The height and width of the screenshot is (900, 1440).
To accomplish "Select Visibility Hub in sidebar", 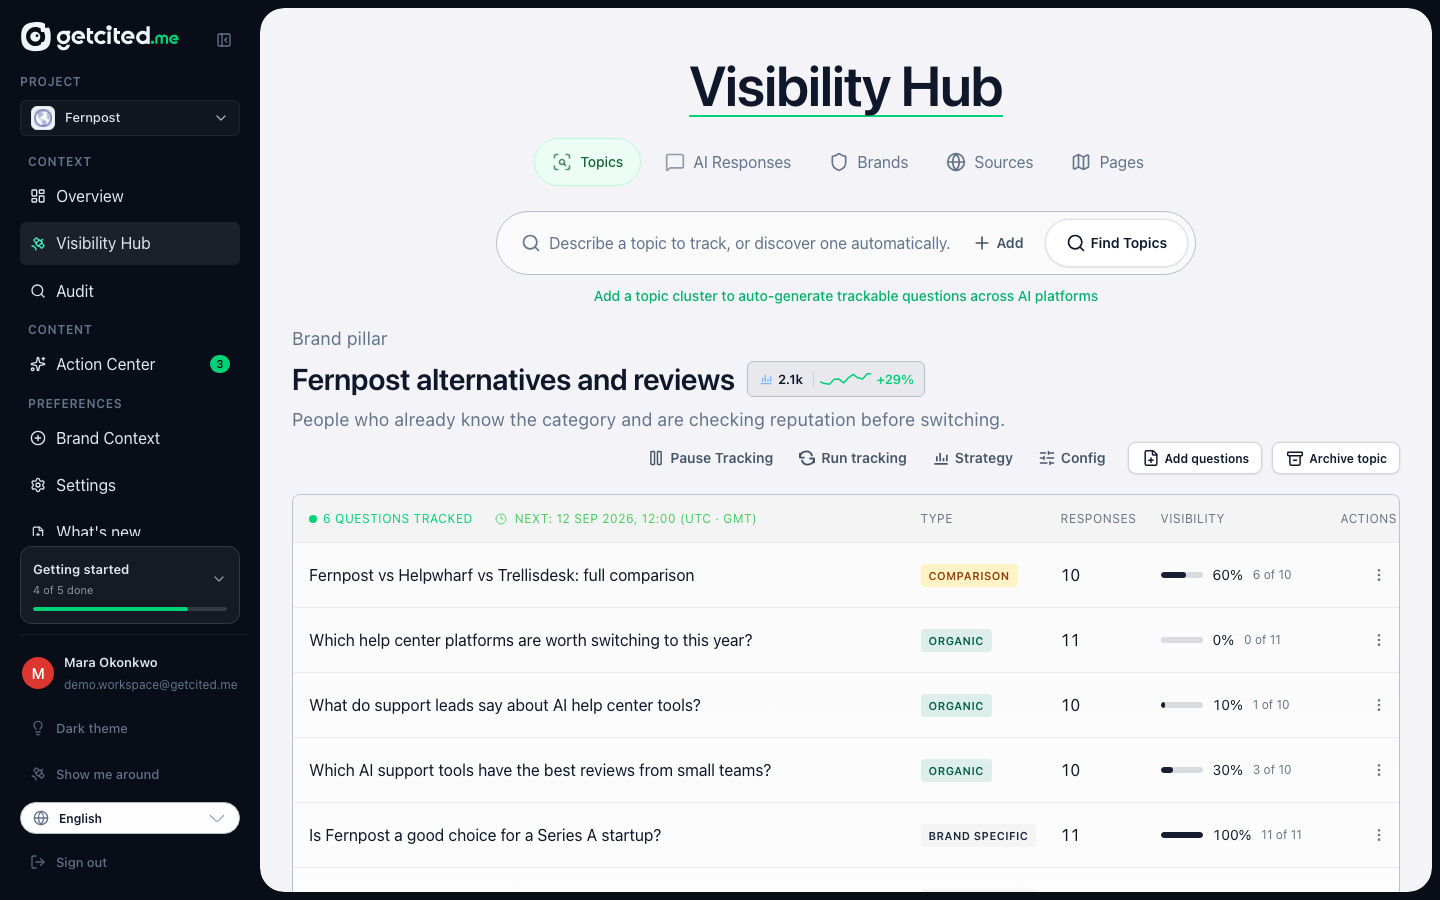I will (x=130, y=244).
